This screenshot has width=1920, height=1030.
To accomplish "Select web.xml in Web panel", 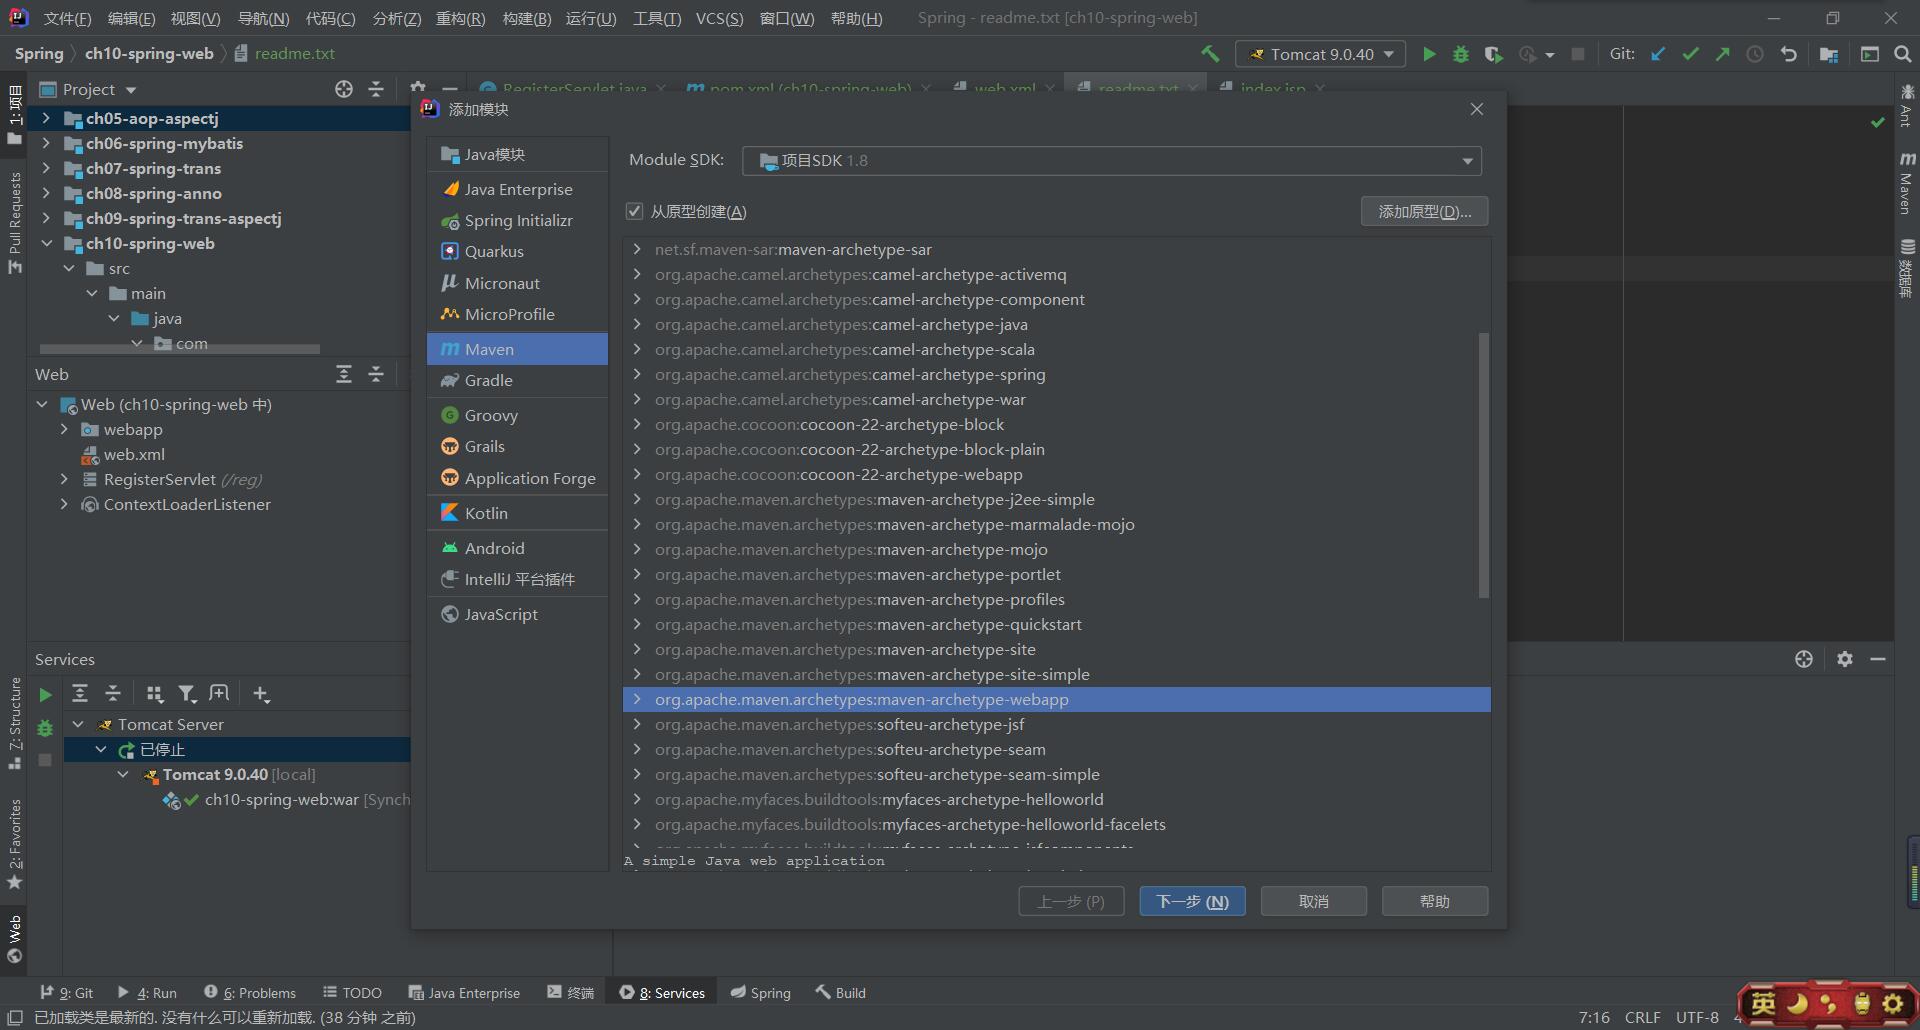I will [x=134, y=454].
